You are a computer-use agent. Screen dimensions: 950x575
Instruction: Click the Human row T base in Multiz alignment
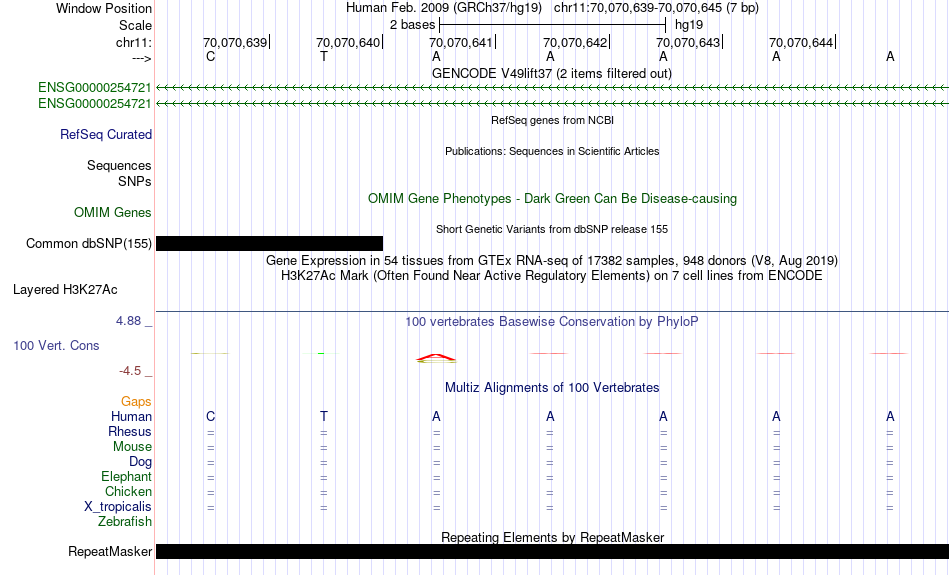click(x=324, y=417)
